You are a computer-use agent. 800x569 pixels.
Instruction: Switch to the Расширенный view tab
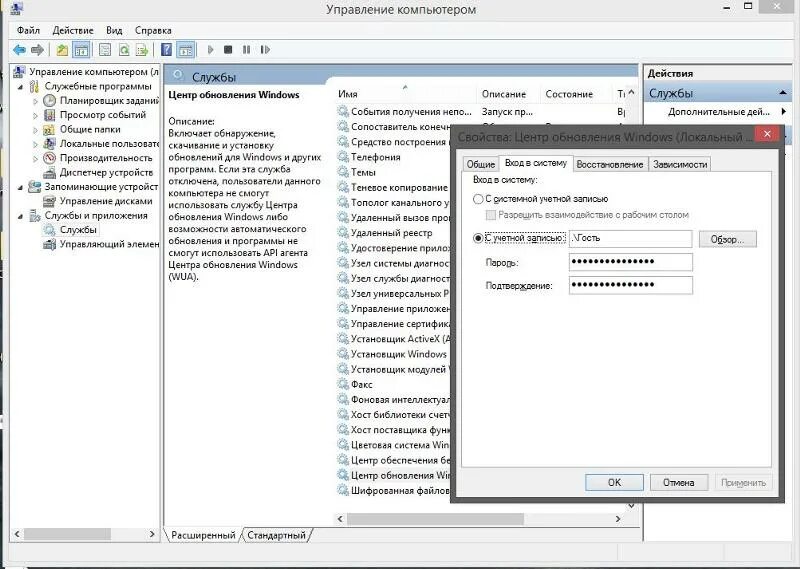203,535
